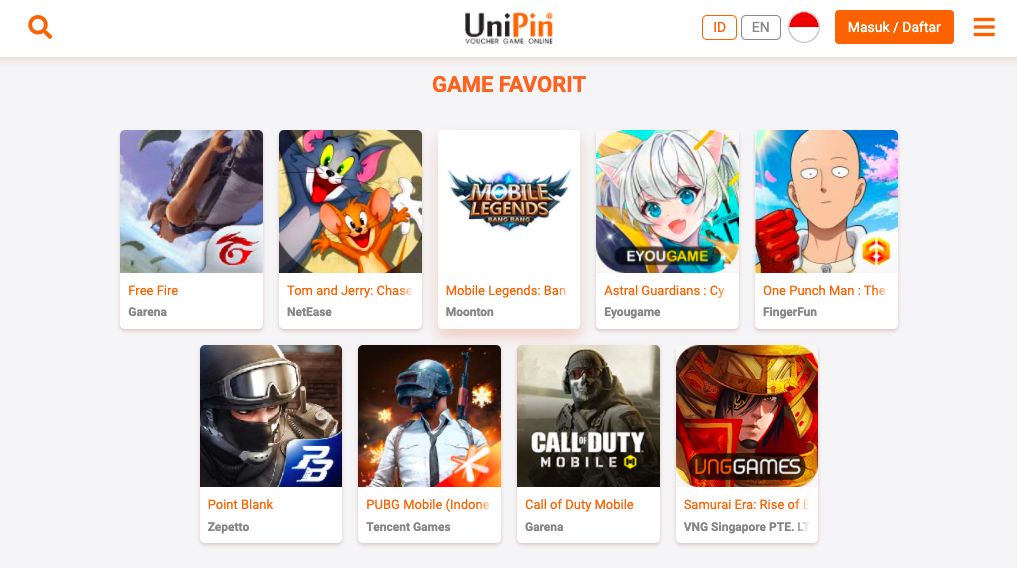Choose the Astral Guardians Eyougame image
This screenshot has height=568, width=1017.
coord(667,201)
